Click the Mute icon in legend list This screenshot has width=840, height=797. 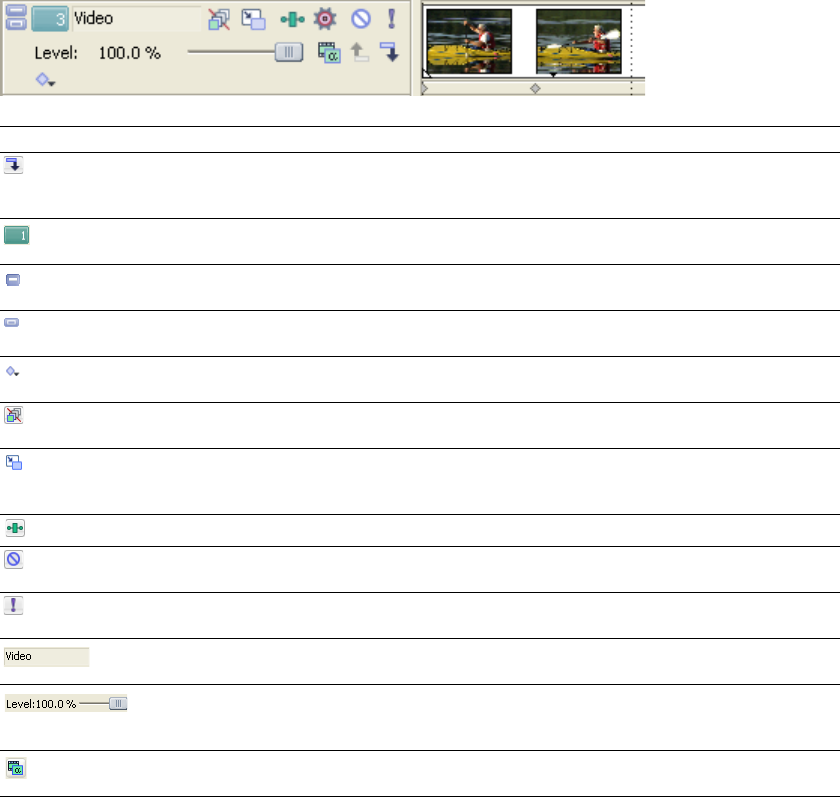13,559
